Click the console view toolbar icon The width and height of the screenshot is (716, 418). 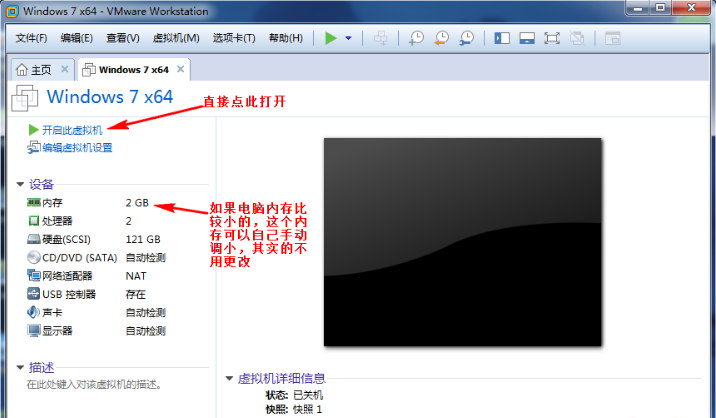tap(612, 38)
